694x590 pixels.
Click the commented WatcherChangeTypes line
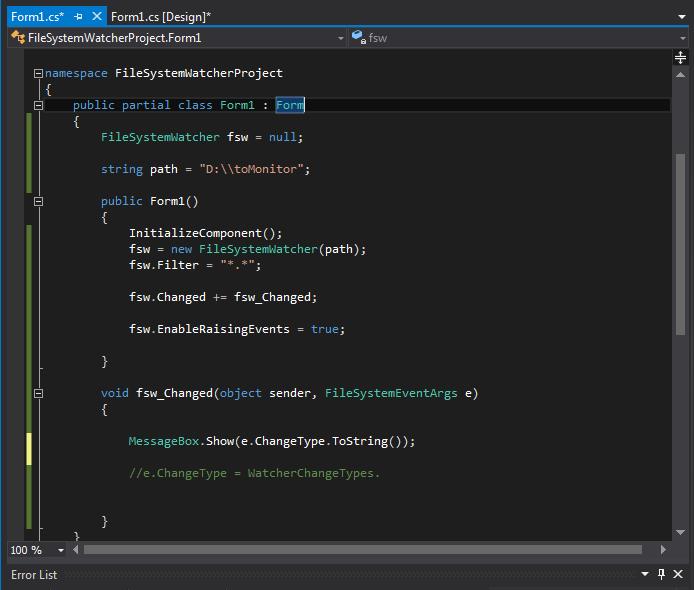pyautogui.click(x=254, y=473)
